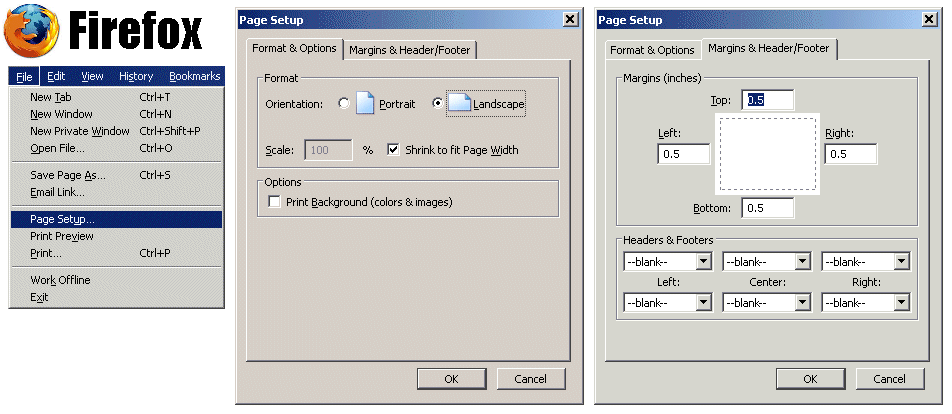Open the File menu

[x=24, y=76]
